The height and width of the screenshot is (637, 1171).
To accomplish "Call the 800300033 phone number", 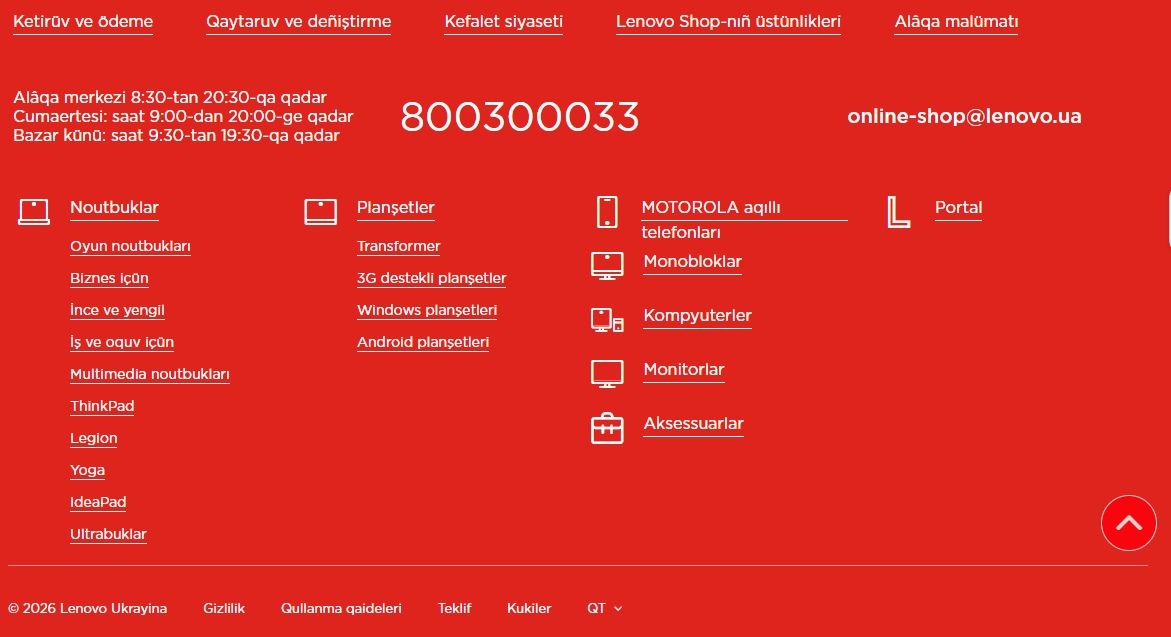I will pos(519,117).
